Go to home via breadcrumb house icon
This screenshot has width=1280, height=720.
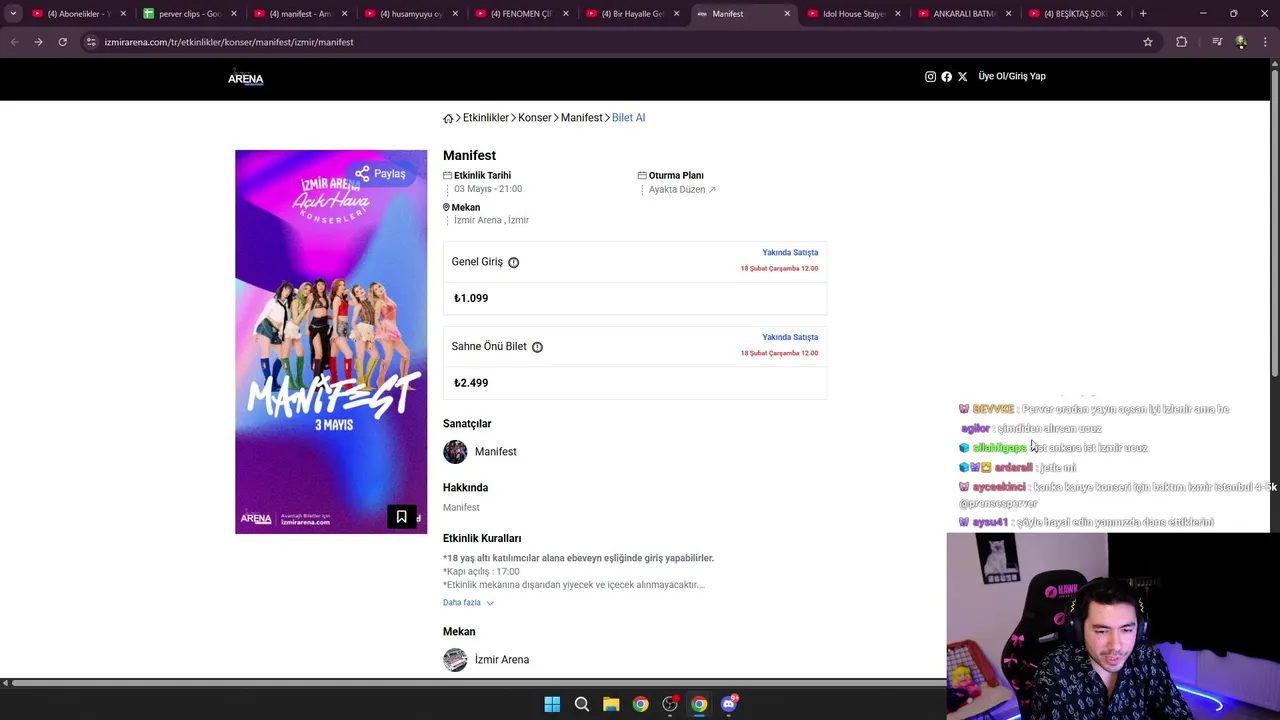448,118
